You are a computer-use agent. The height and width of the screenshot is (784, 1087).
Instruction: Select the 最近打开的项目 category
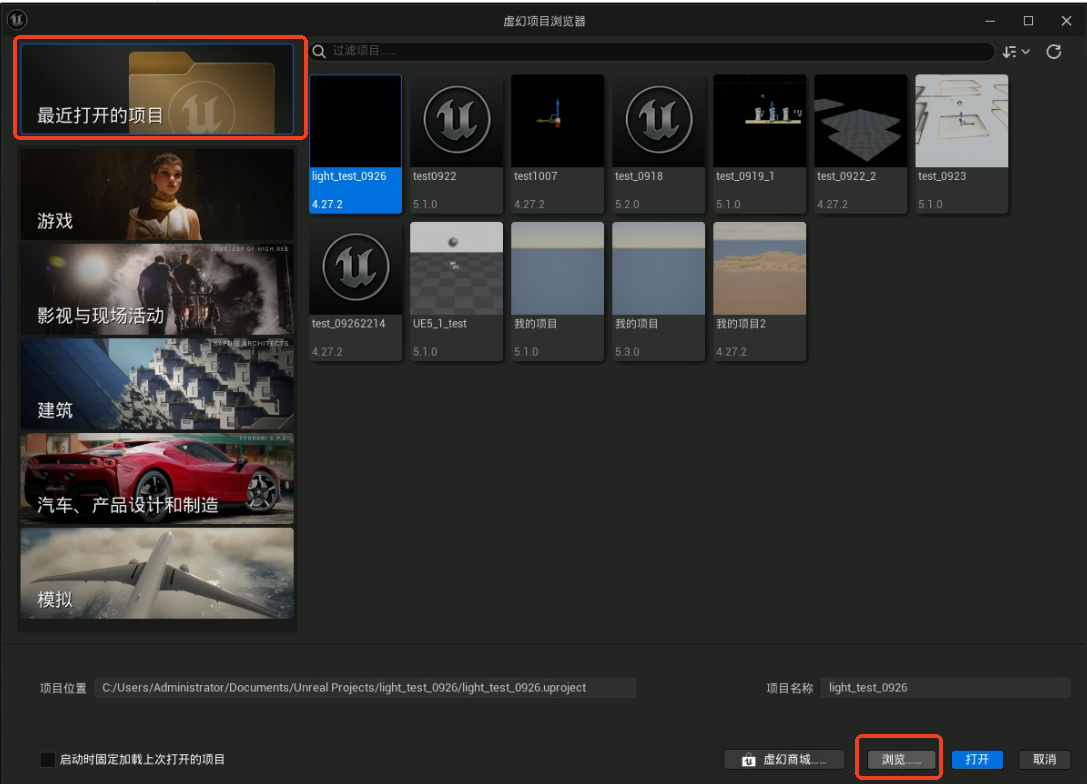(x=157, y=89)
